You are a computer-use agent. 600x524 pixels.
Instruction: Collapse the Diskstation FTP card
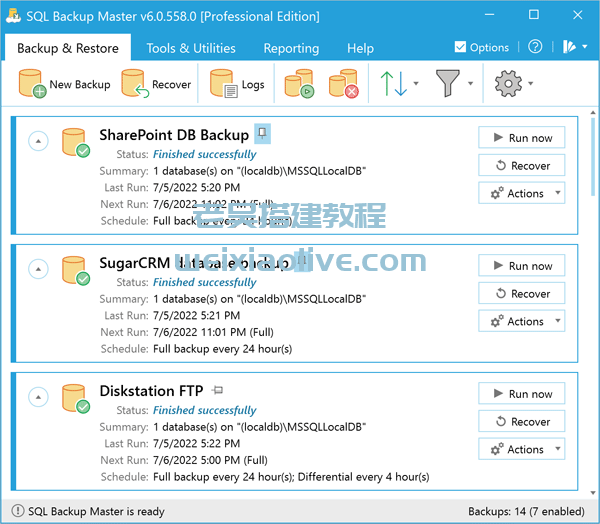click(38, 397)
